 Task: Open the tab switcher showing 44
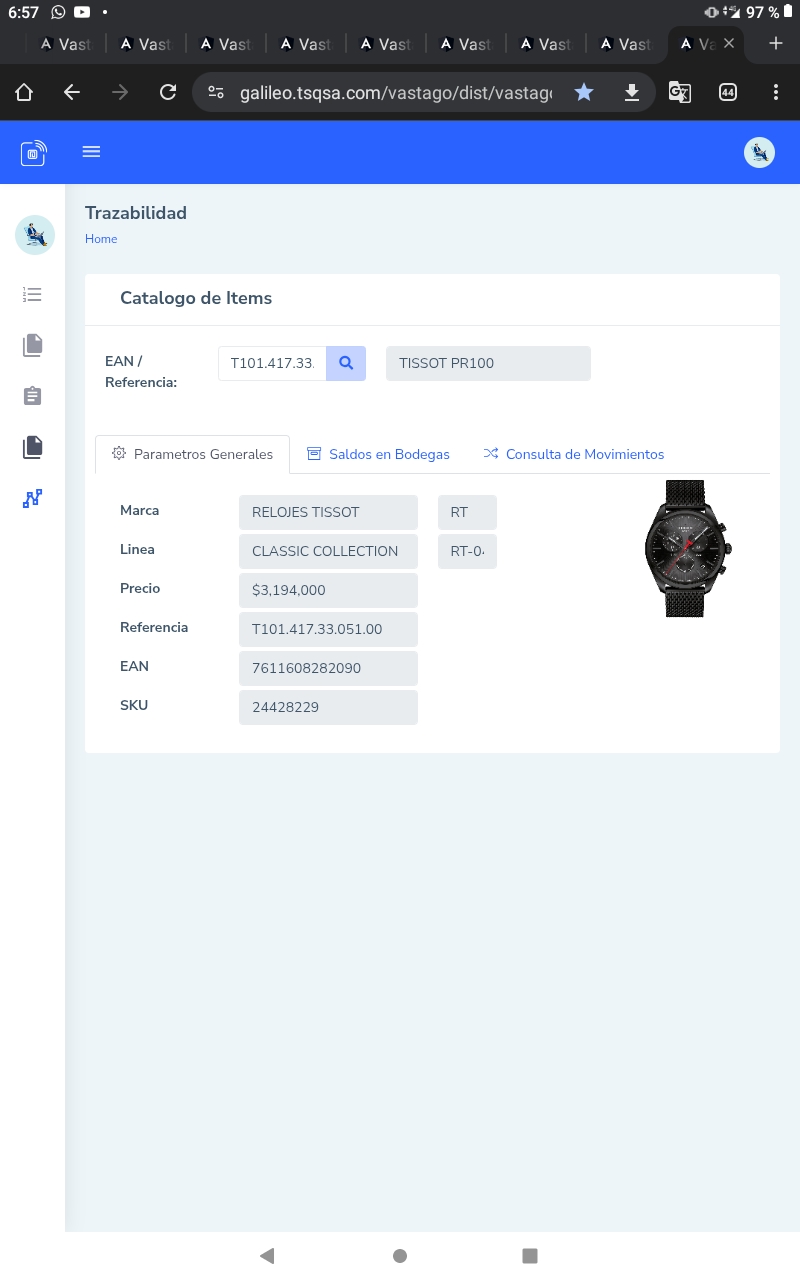[728, 92]
